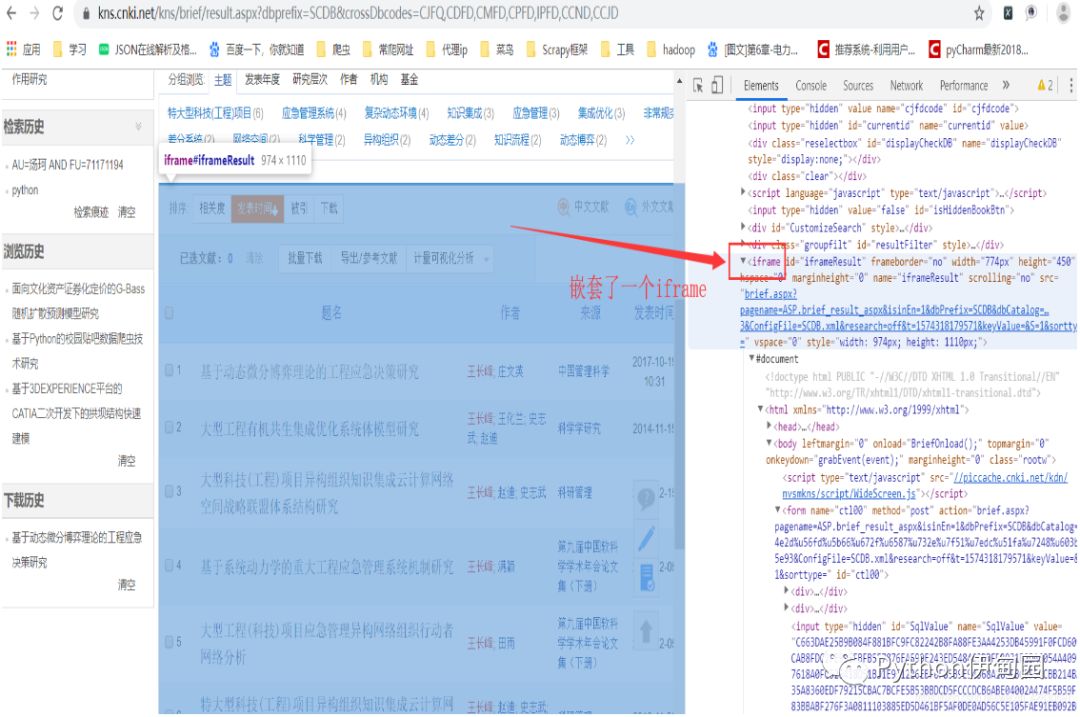Open the 常用网址 bookmarks folder
Image resolution: width=1080 pixels, height=717 pixels.
coord(388,49)
